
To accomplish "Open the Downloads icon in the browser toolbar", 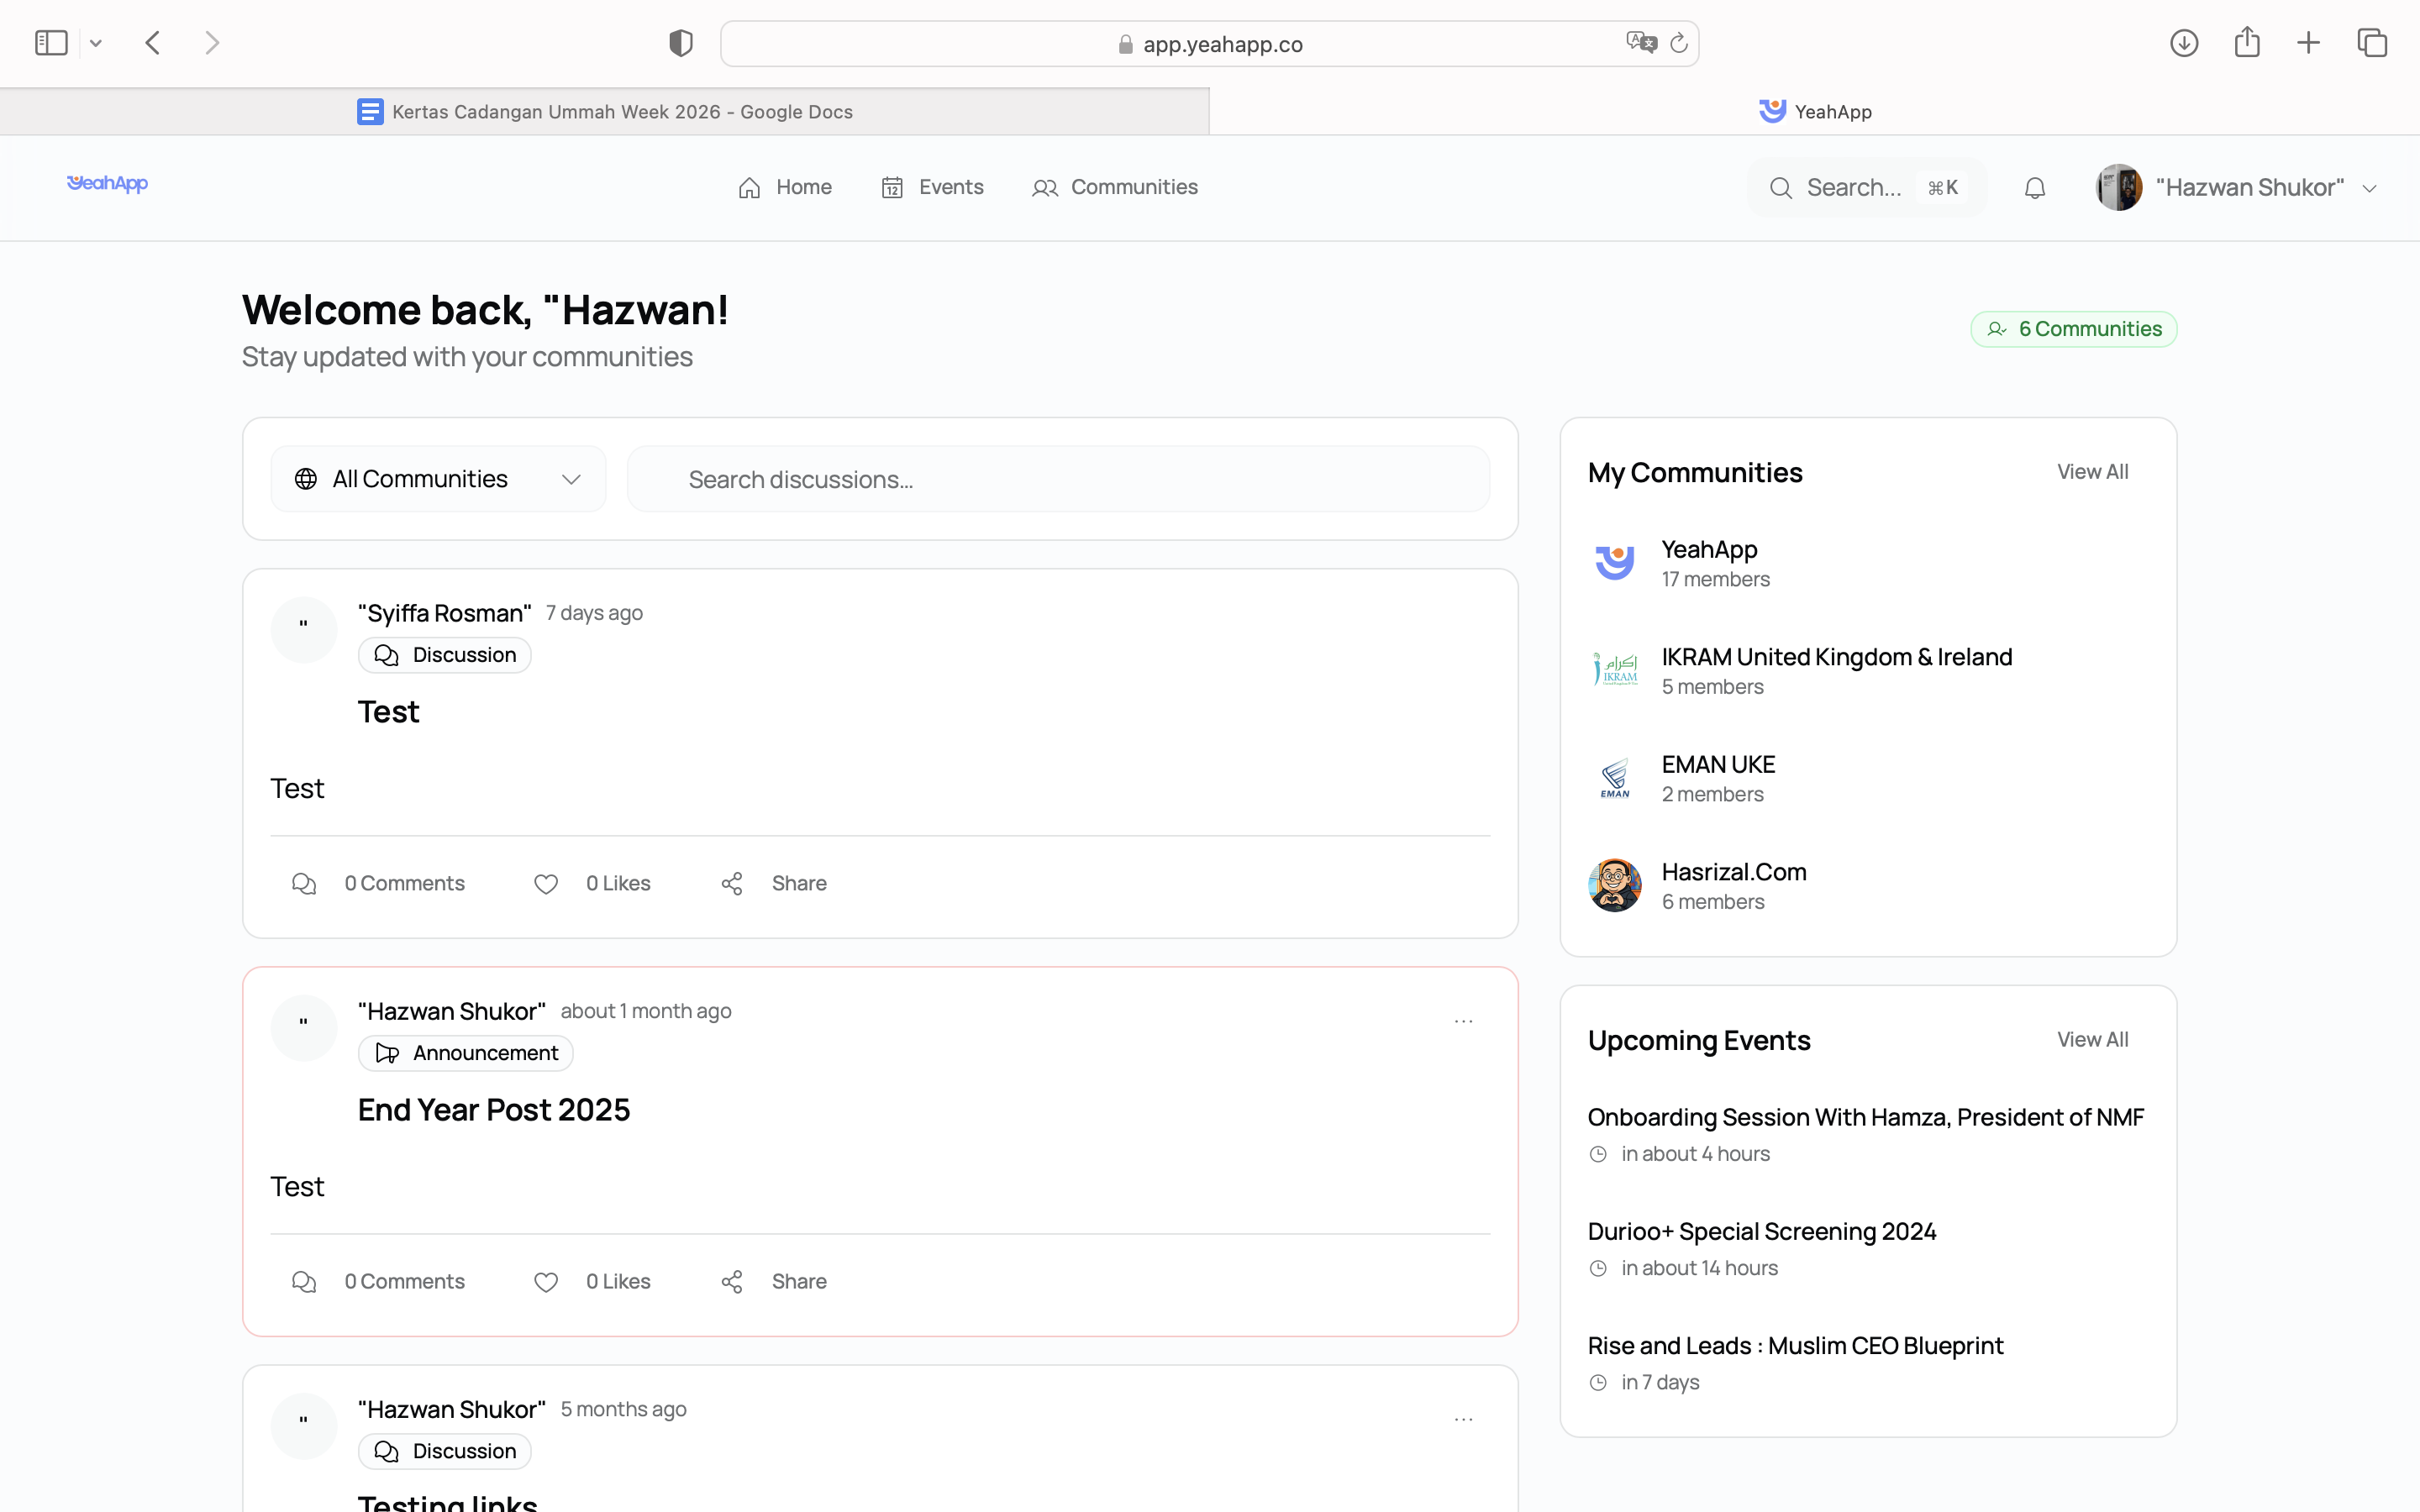I will (2184, 42).
